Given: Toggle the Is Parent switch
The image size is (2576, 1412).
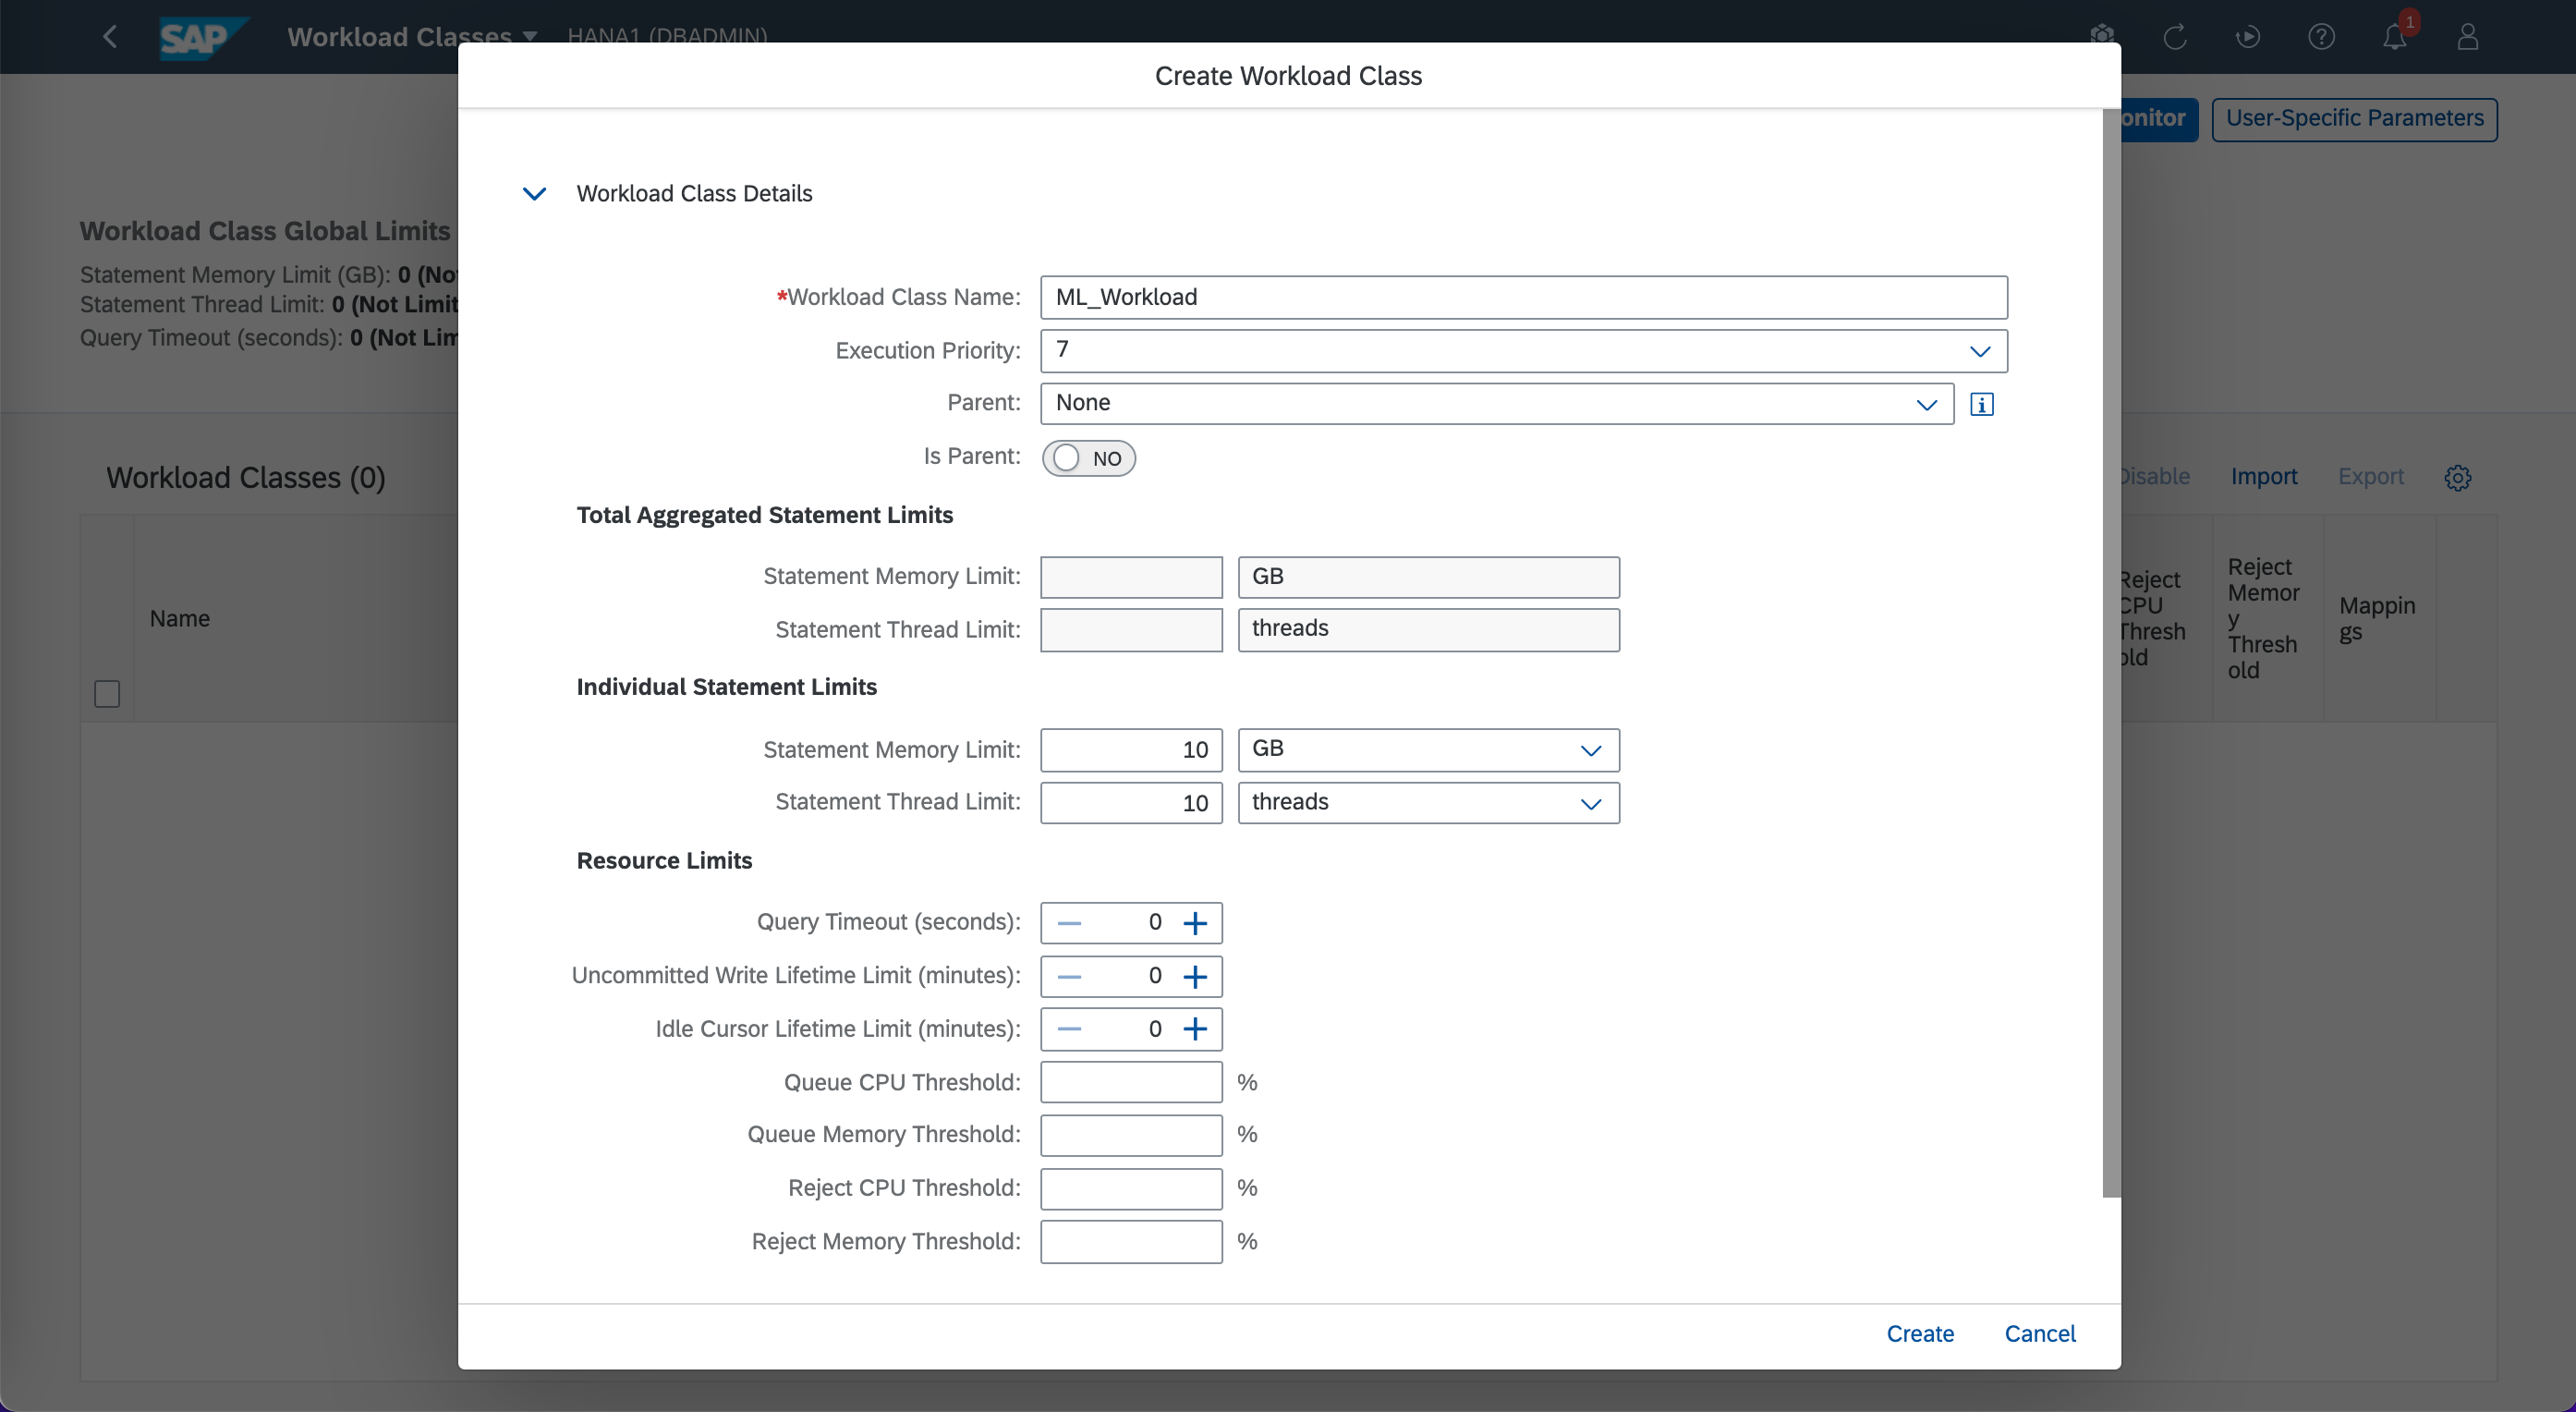Looking at the screenshot, I should 1088,458.
